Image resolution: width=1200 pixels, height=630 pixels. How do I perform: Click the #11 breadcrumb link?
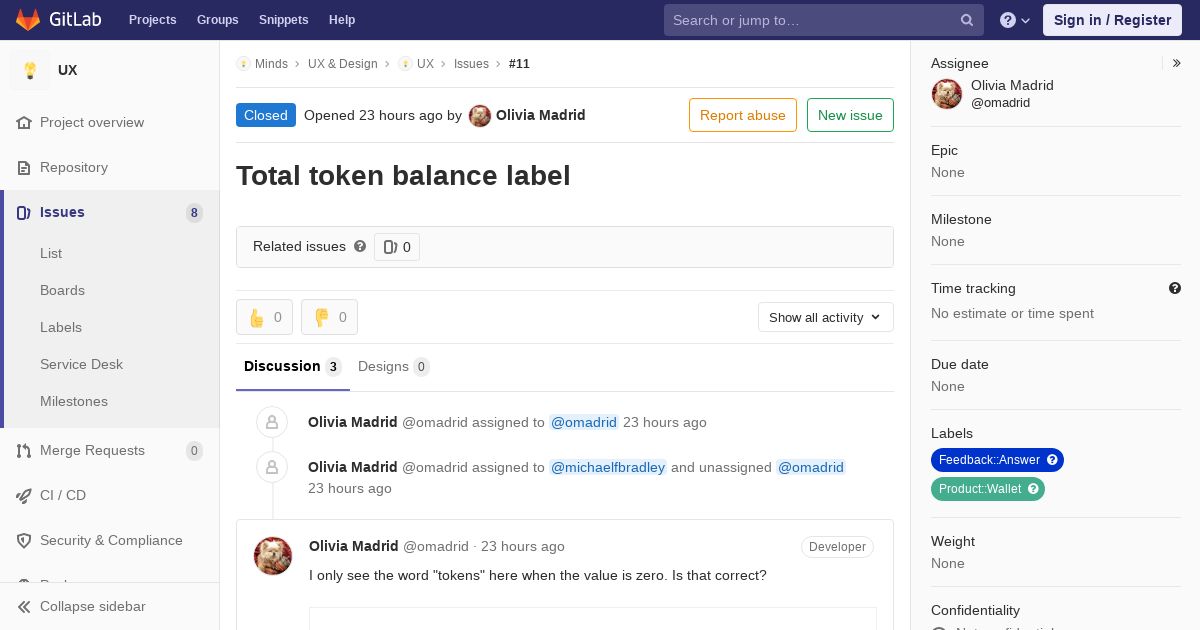pyautogui.click(x=519, y=64)
